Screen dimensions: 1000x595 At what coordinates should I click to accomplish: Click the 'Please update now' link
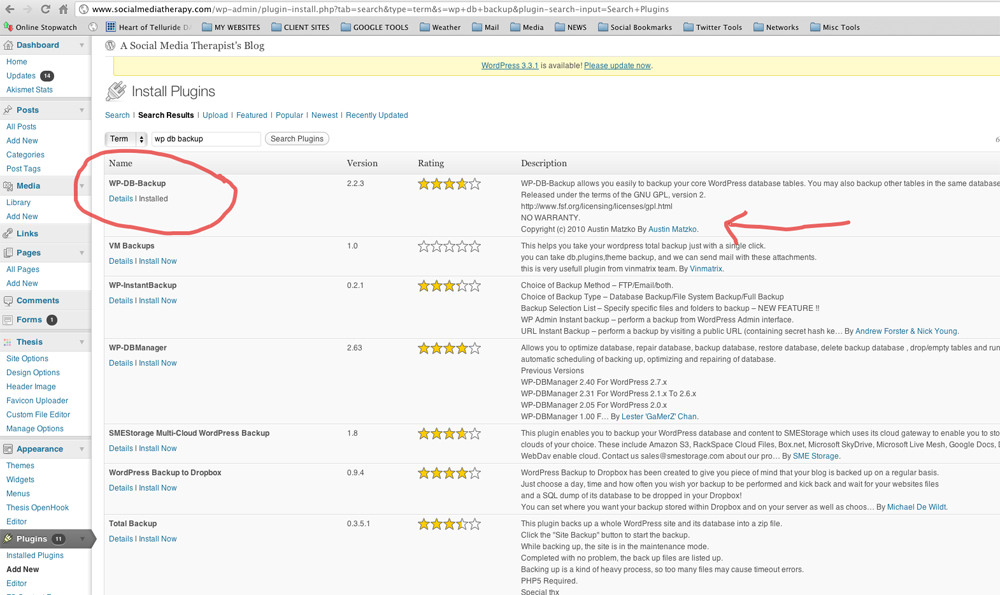(617, 66)
